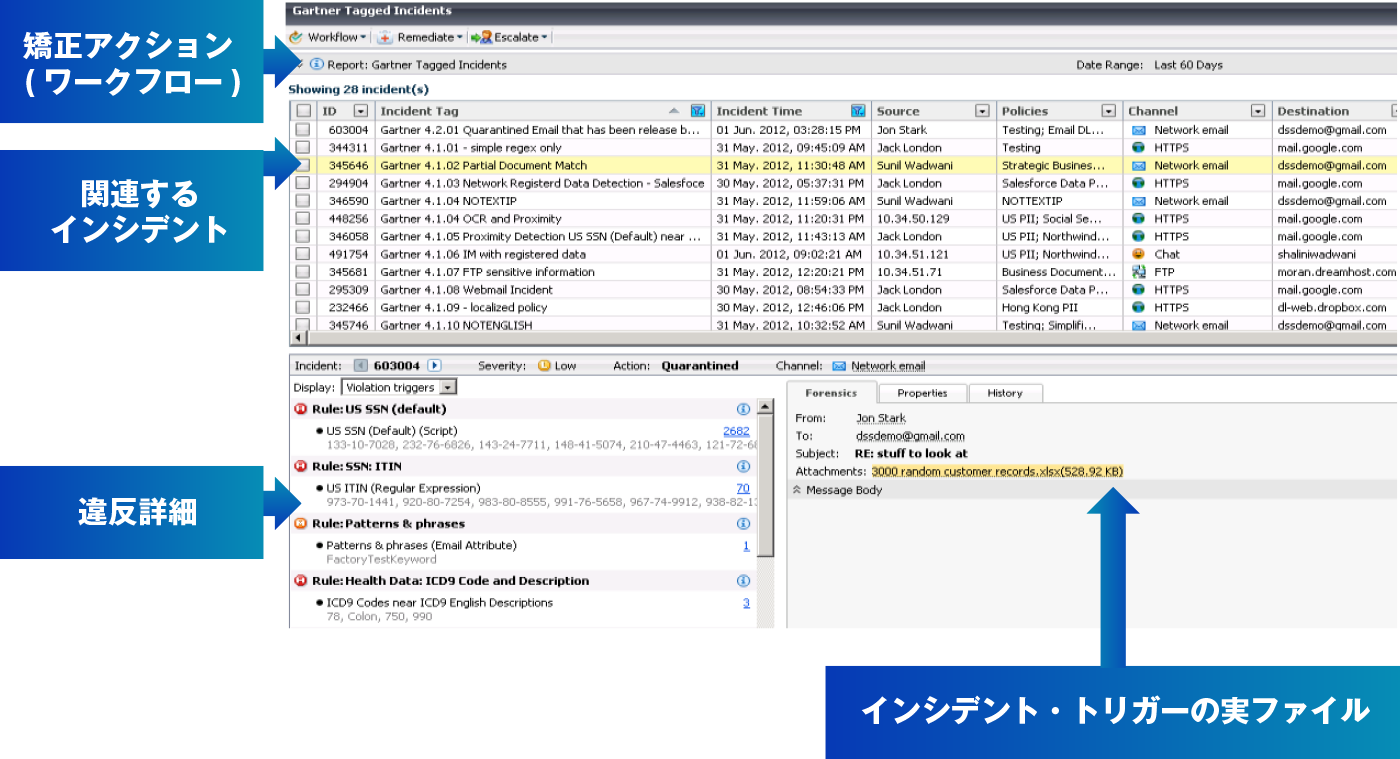This screenshot has height=759, width=1400.
Task: Click the violation triggers vertical scrollbar thumb
Action: pyautogui.click(x=766, y=485)
